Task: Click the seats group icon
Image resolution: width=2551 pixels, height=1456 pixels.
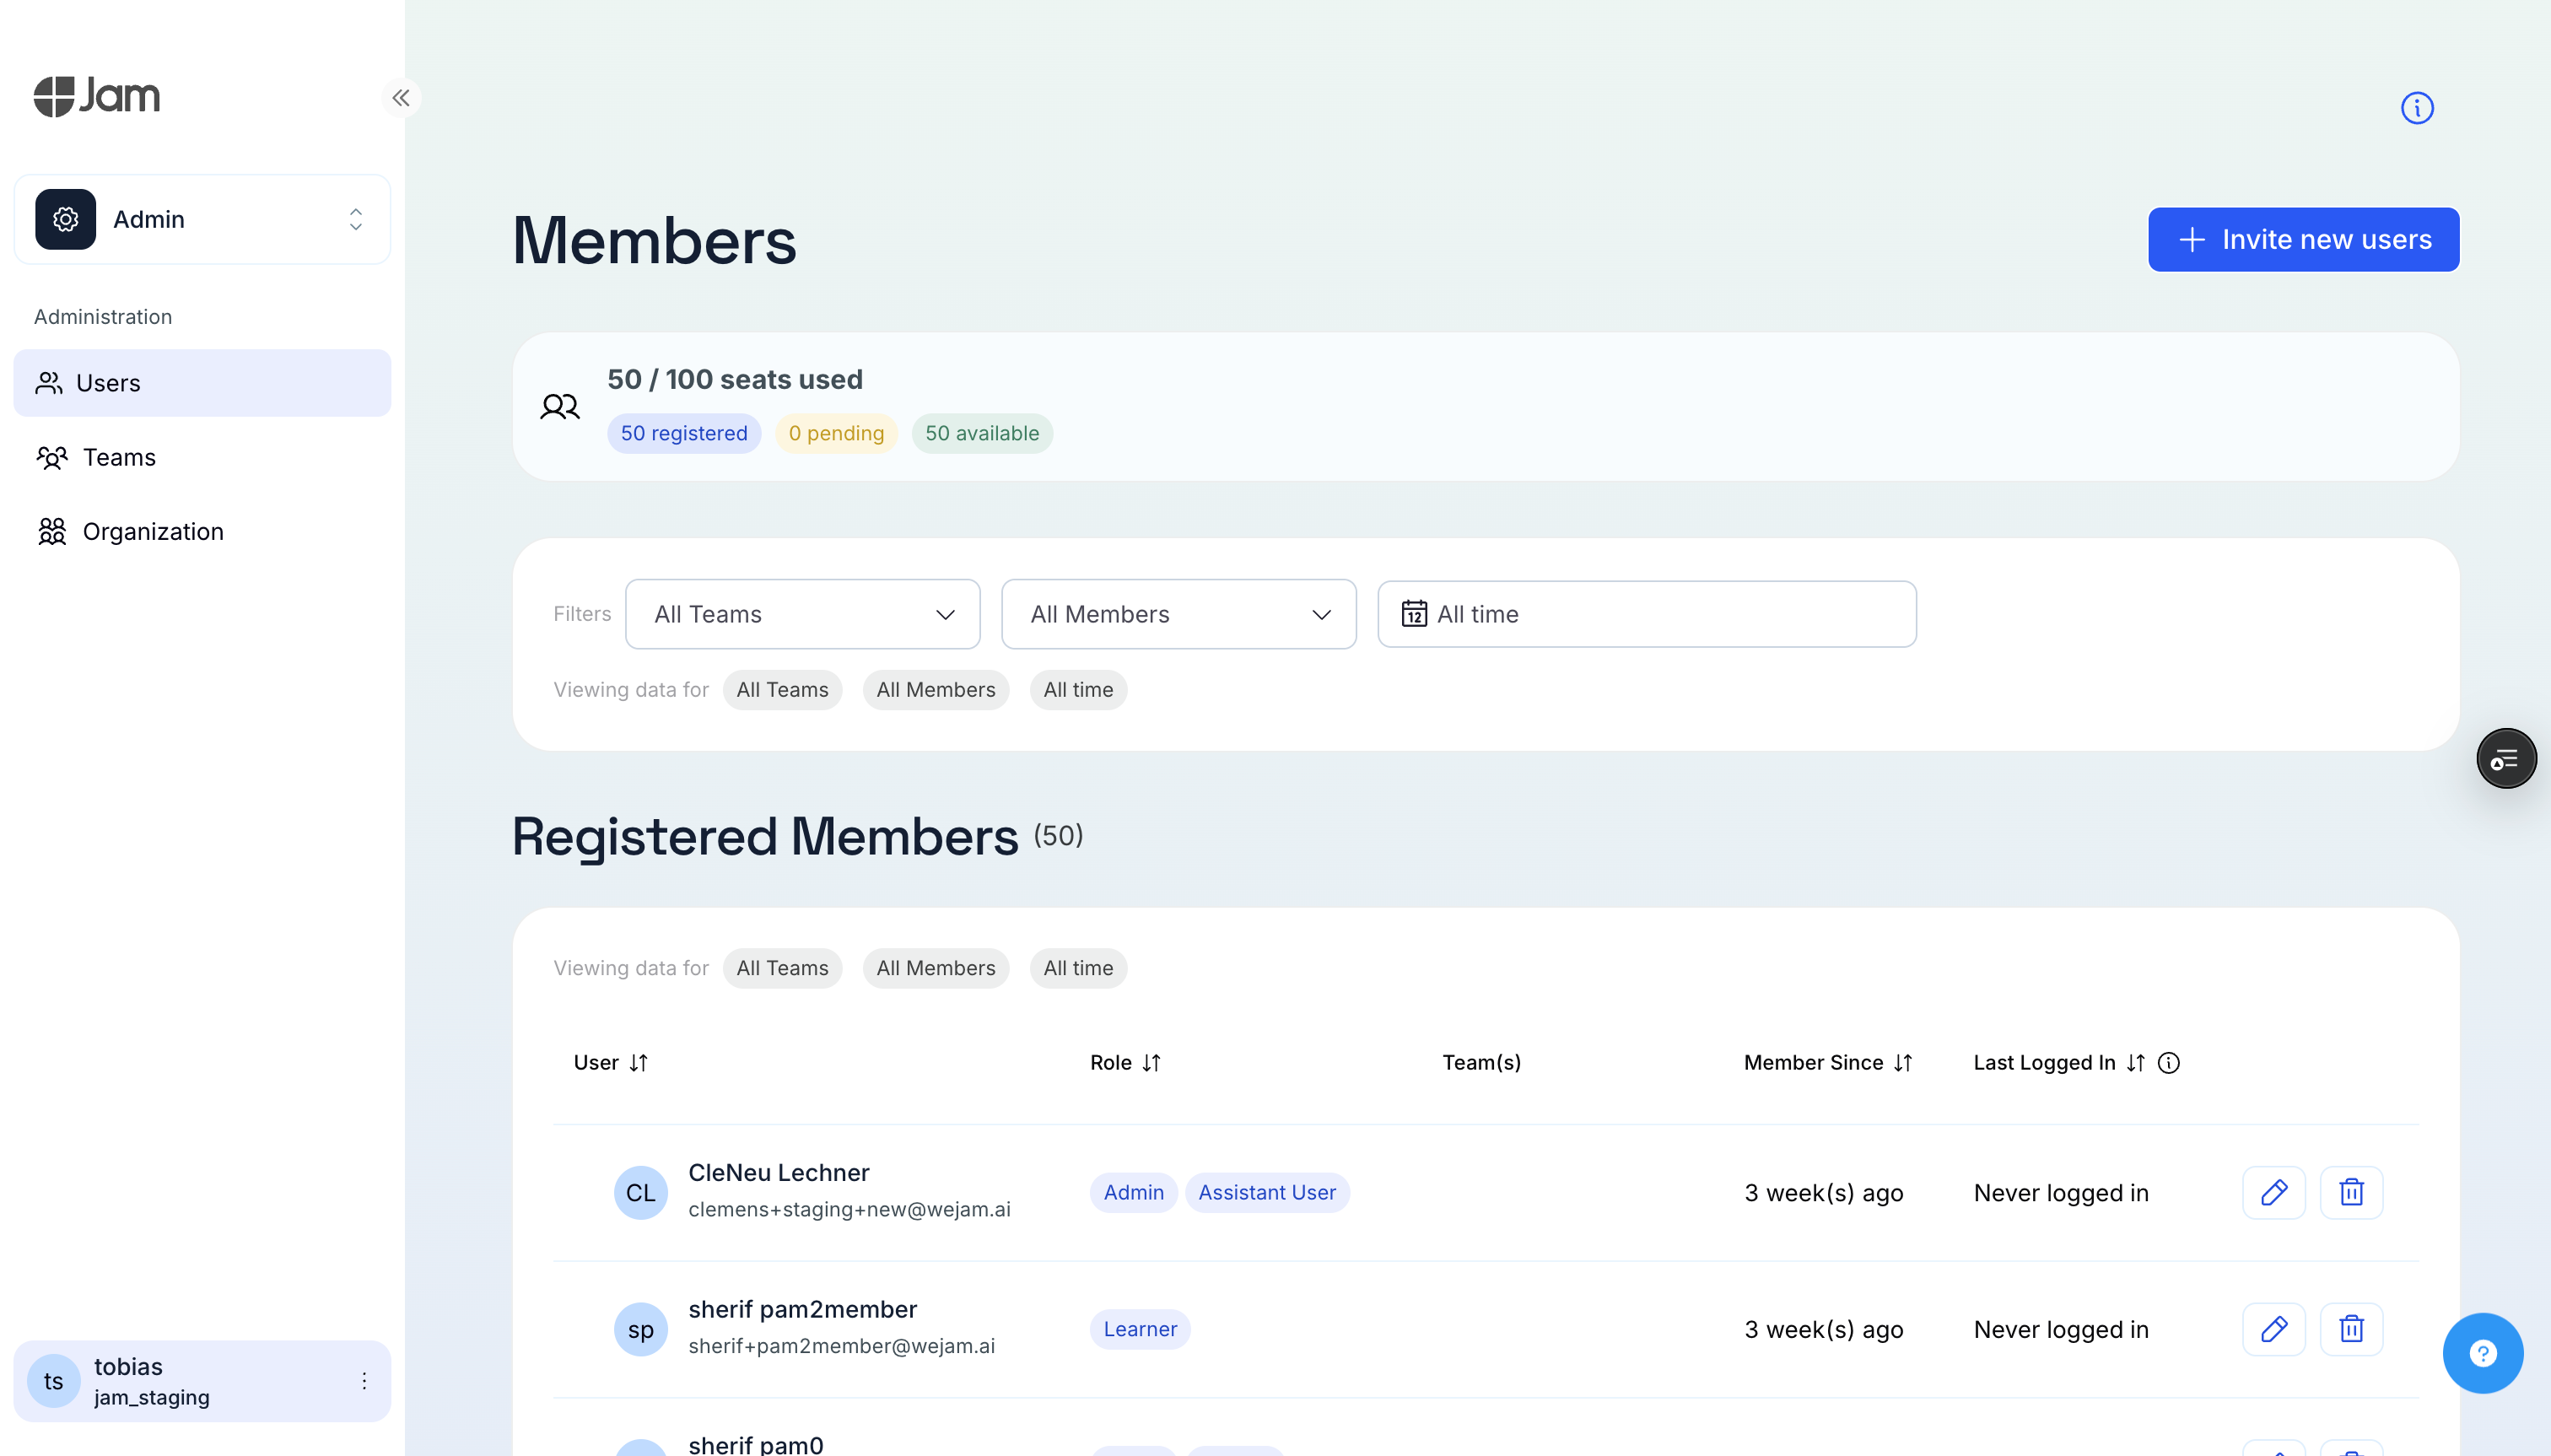Action: [x=560, y=406]
